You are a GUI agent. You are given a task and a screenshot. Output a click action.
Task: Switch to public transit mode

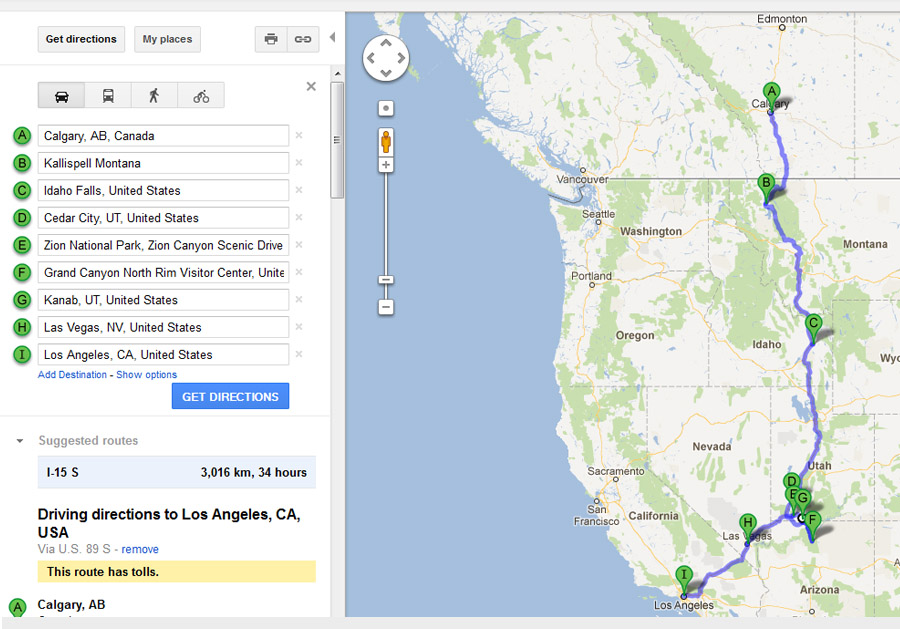108,96
